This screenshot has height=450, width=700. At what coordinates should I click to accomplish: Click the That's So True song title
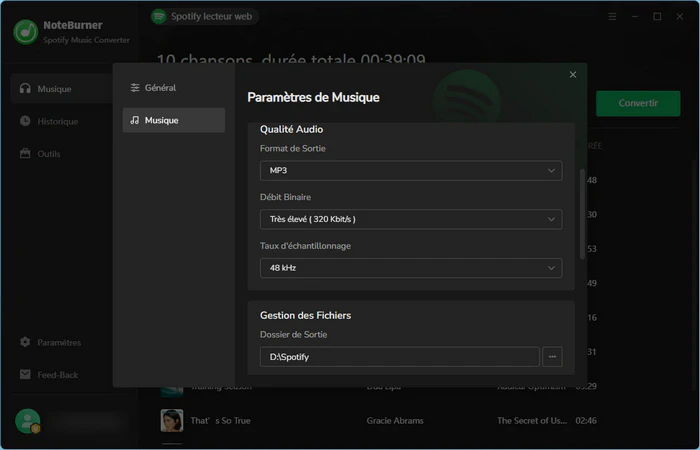(221, 421)
